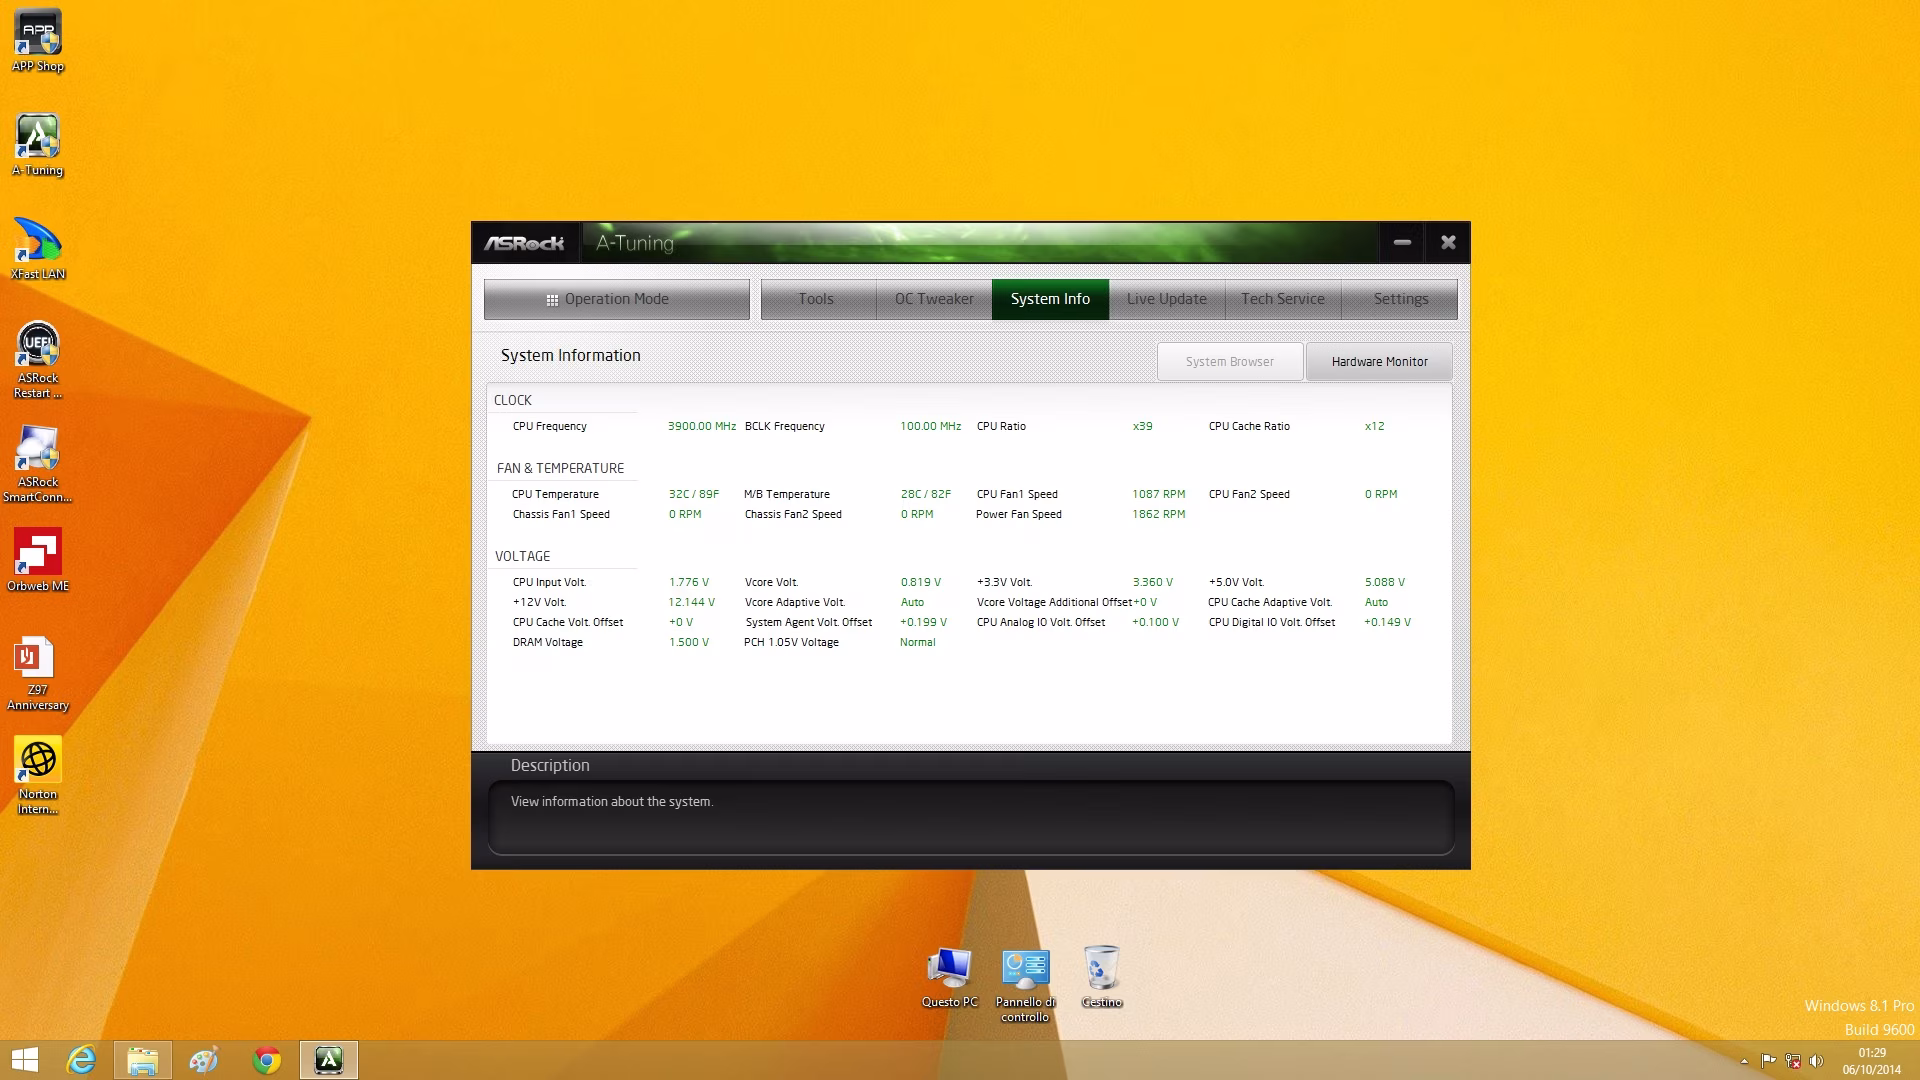Click the System Browser button
The image size is (1920, 1080).
pos(1230,362)
